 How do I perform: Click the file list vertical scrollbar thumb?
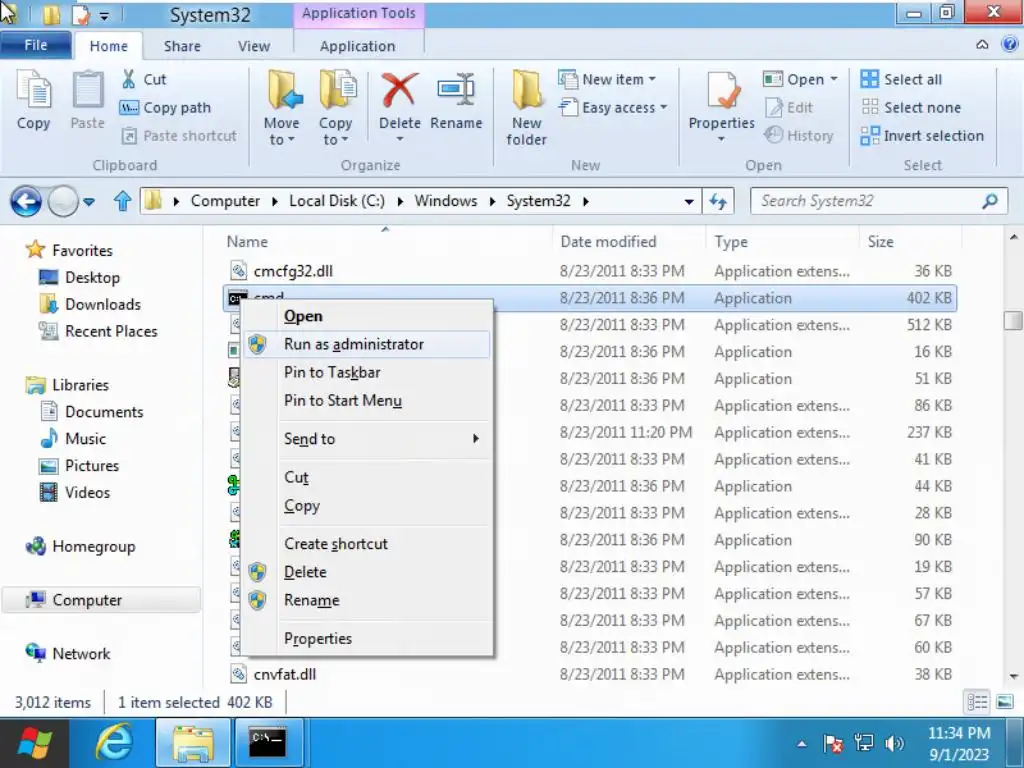click(1013, 321)
